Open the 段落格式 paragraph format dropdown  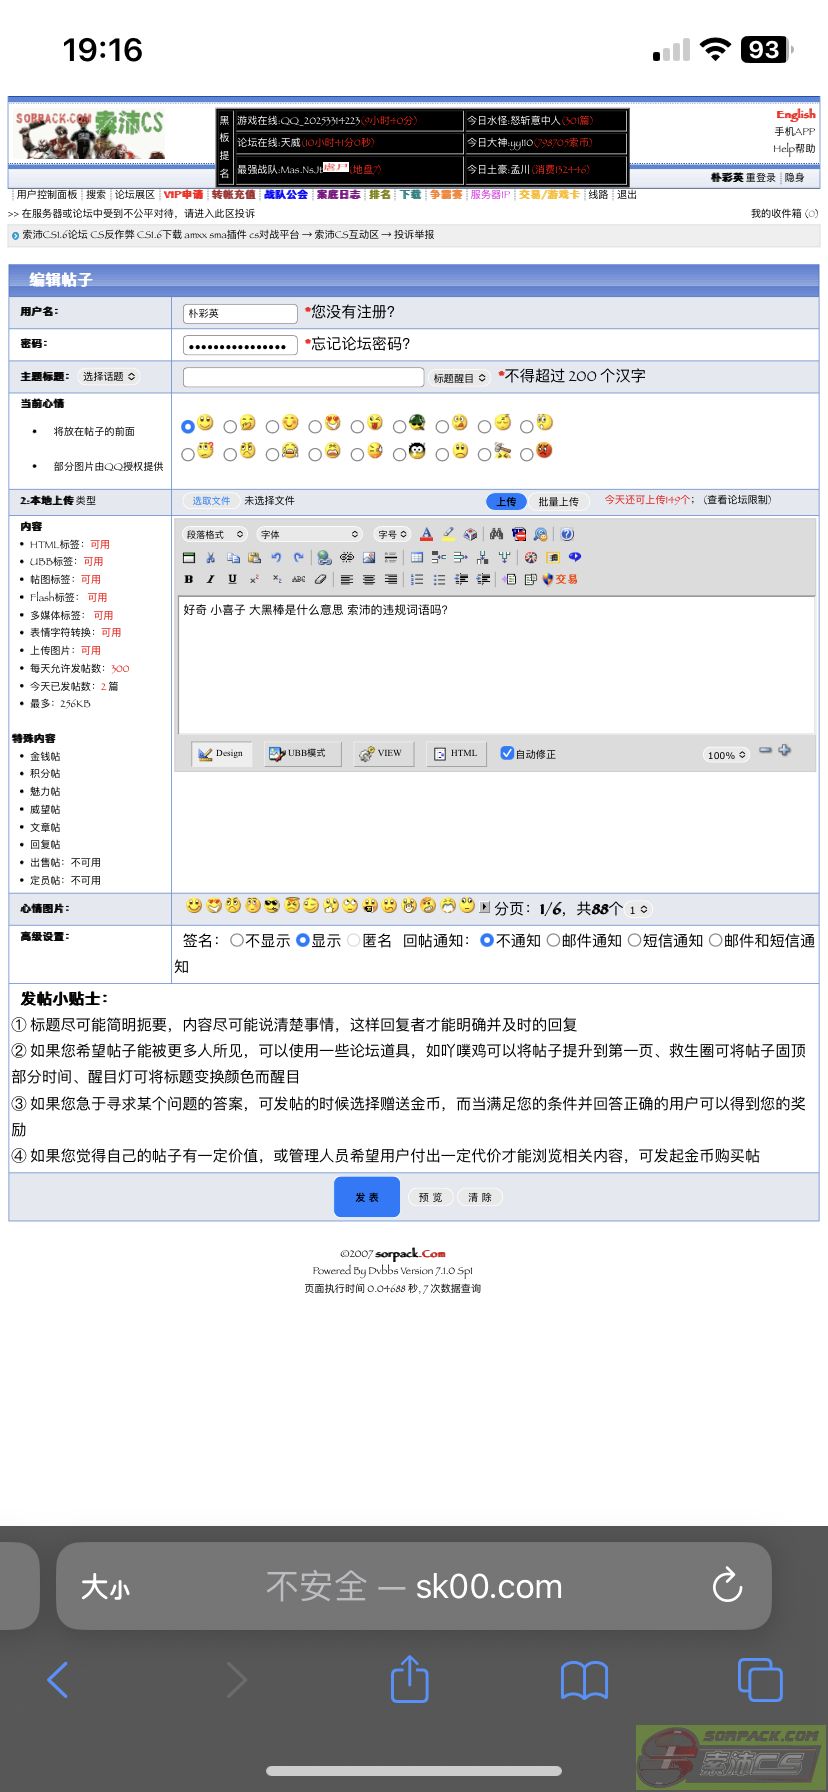tap(214, 534)
